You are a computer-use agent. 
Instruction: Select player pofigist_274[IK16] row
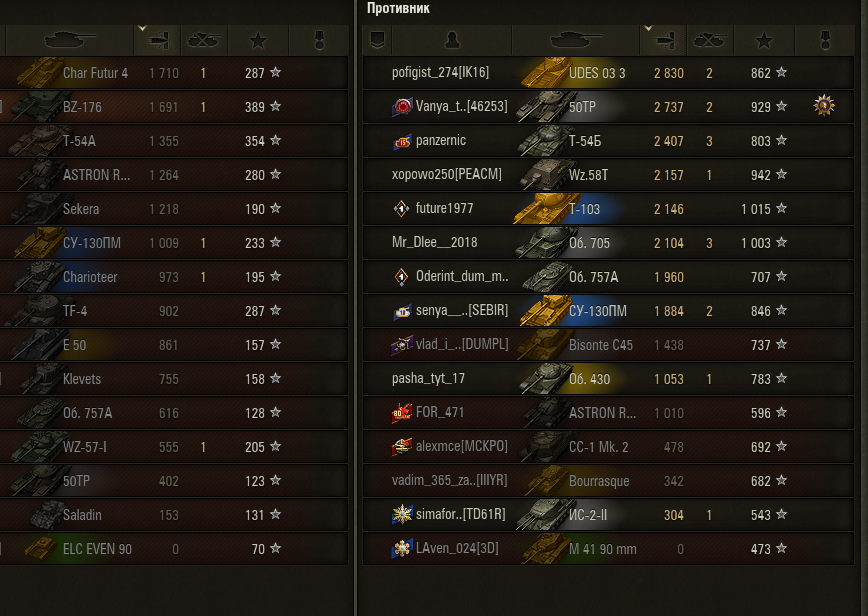tap(608, 73)
